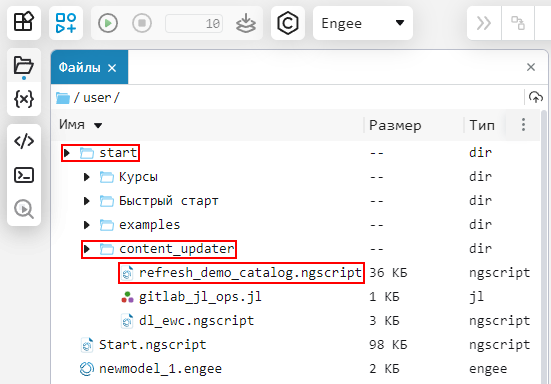Collapse the content_updater folder
551x384 pixels.
click(86, 249)
